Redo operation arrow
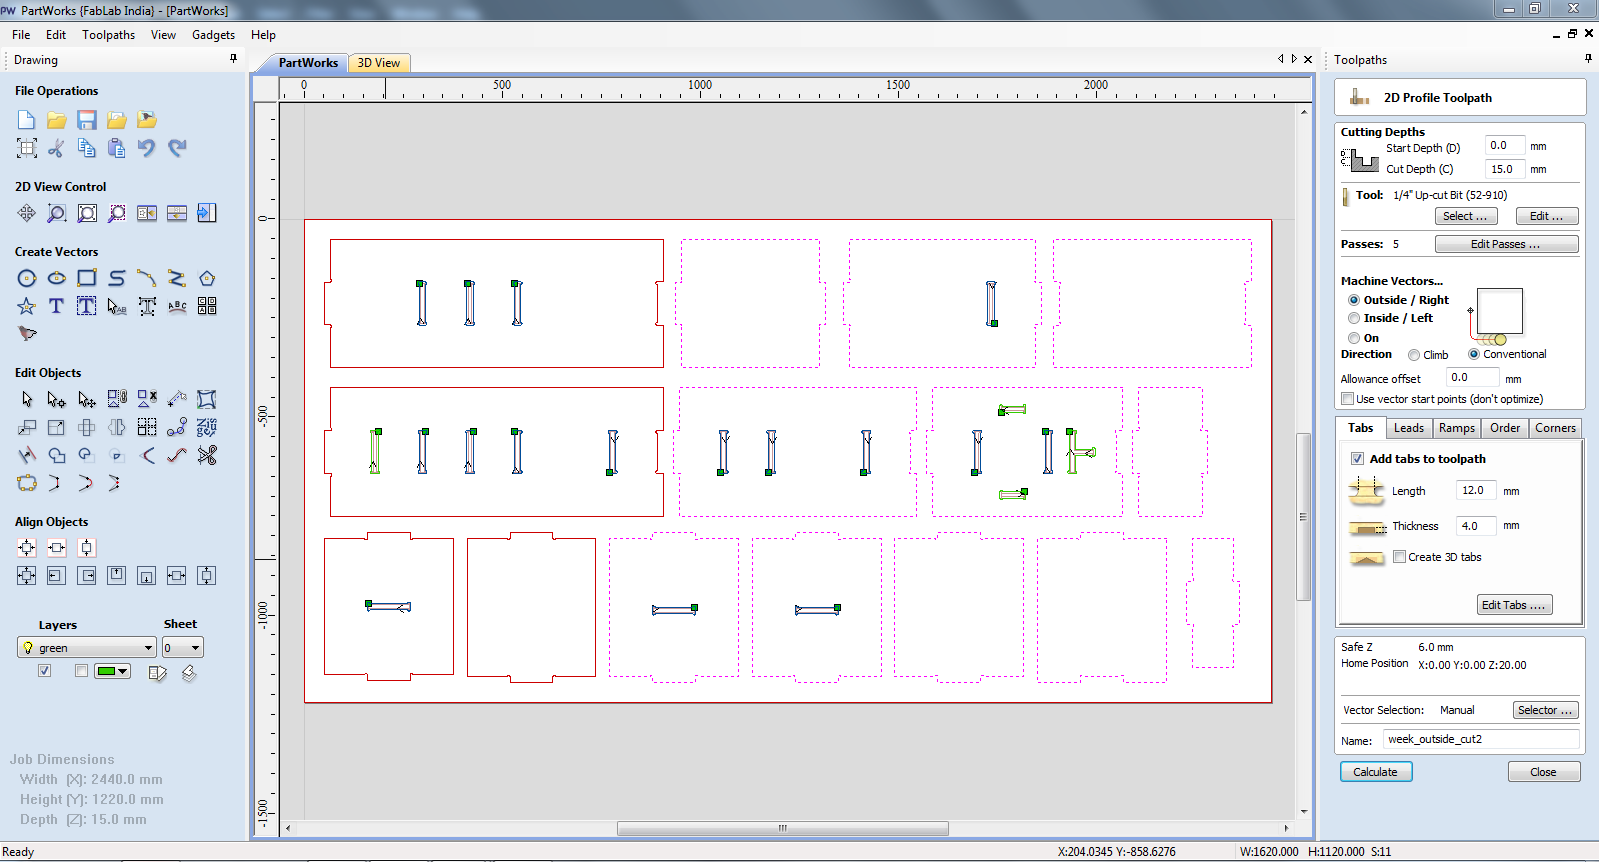The height and width of the screenshot is (862, 1599). click(x=177, y=148)
